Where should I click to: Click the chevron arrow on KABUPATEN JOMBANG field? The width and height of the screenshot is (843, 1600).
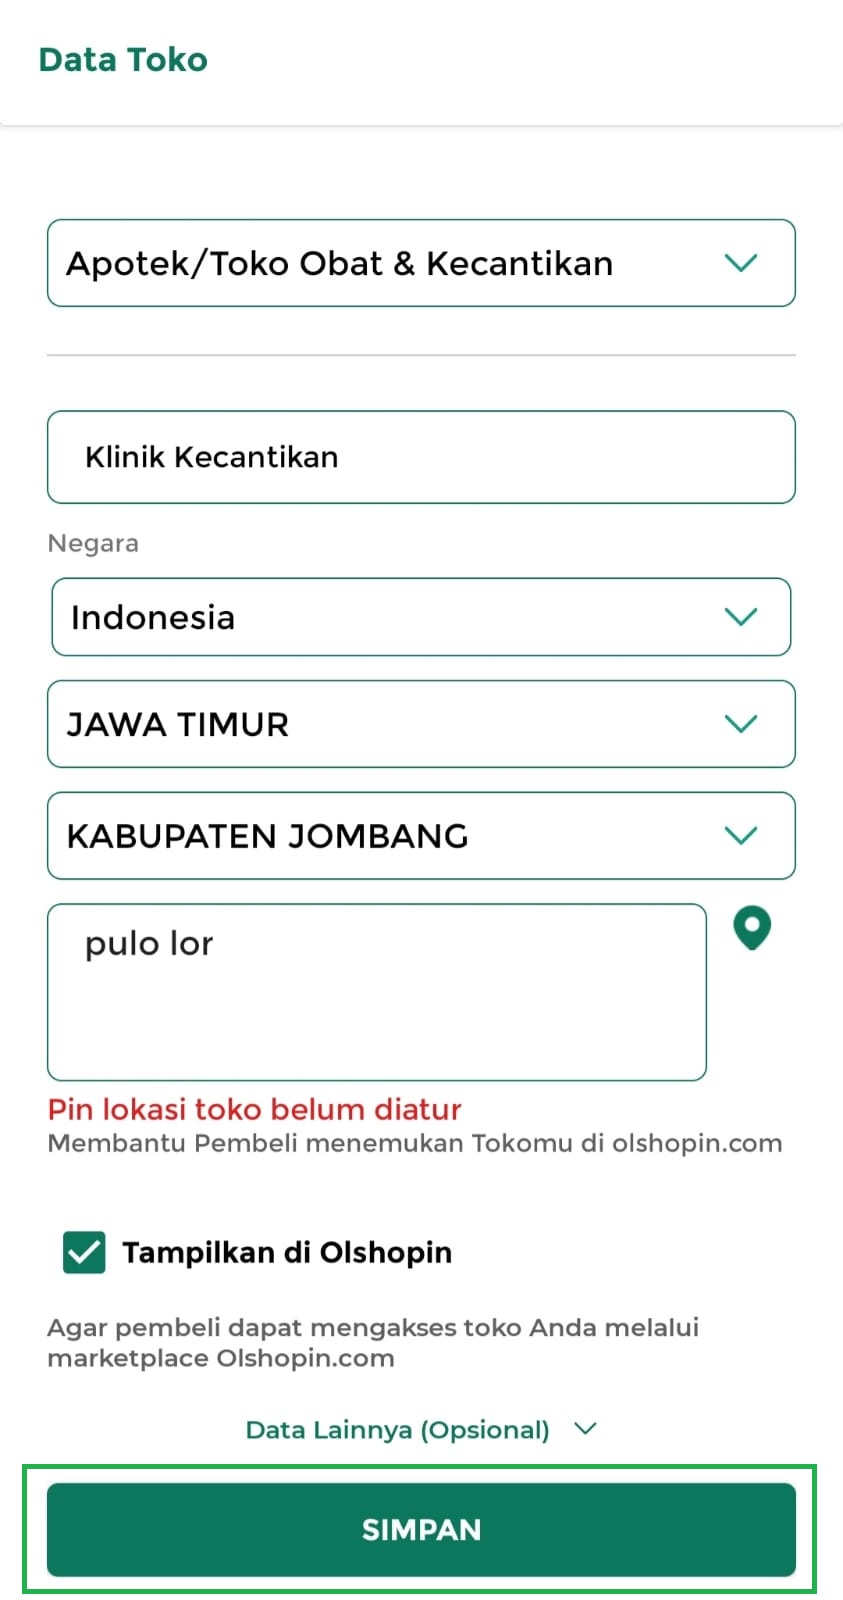740,836
